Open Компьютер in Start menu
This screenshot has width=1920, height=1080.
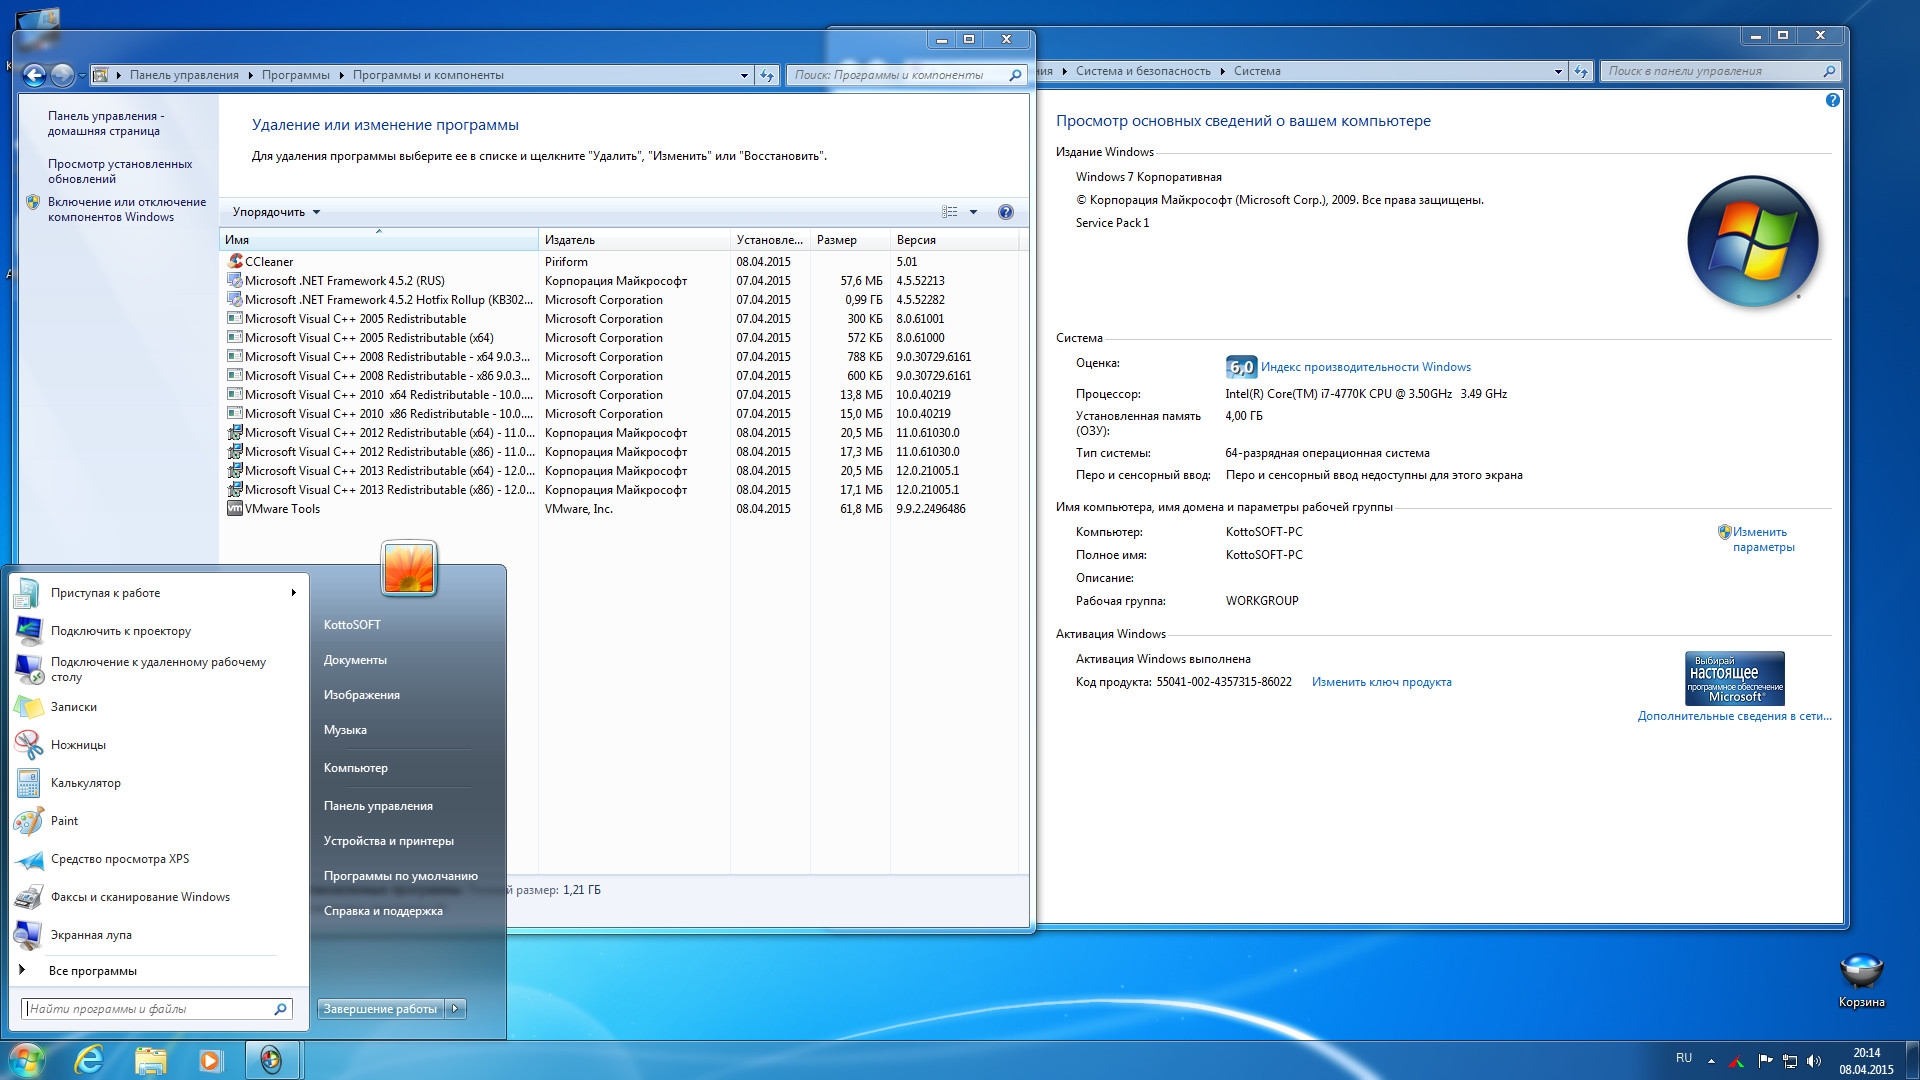pyautogui.click(x=355, y=768)
